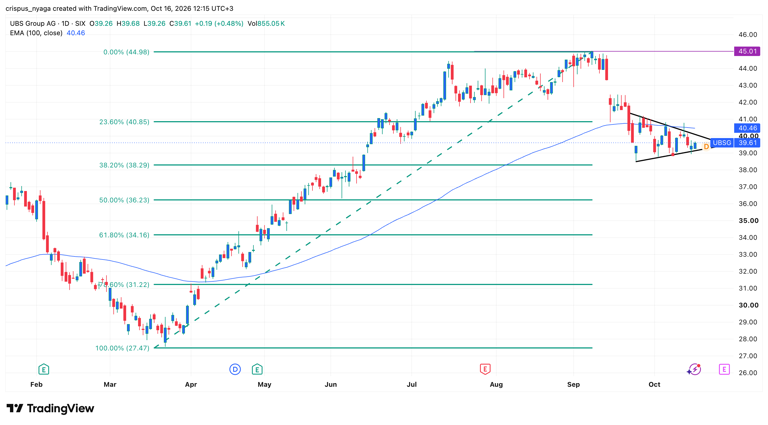Click the Vol 855.05K value
Viewport: 768px width, 425px height.
(x=266, y=24)
